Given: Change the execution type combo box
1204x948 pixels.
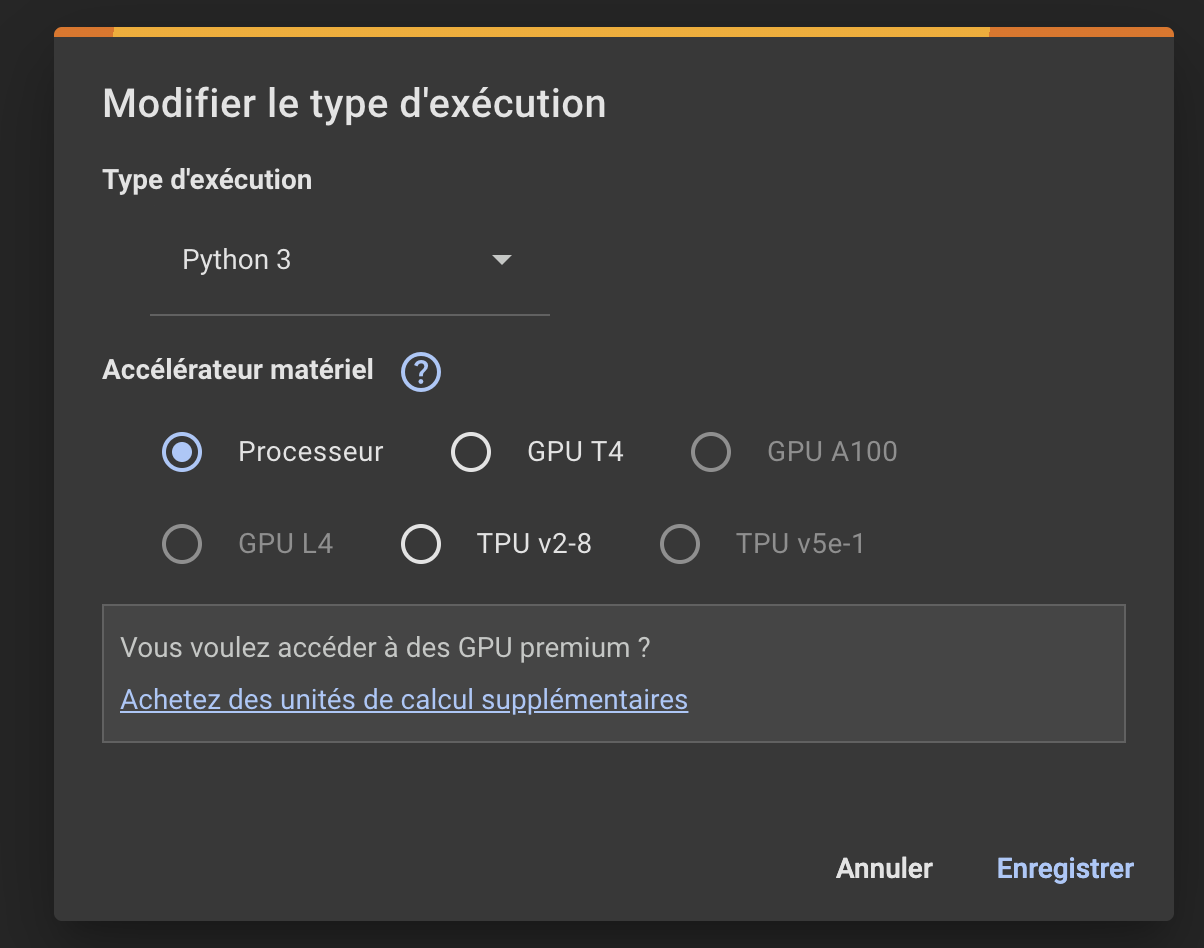Looking at the screenshot, I should tap(350, 259).
